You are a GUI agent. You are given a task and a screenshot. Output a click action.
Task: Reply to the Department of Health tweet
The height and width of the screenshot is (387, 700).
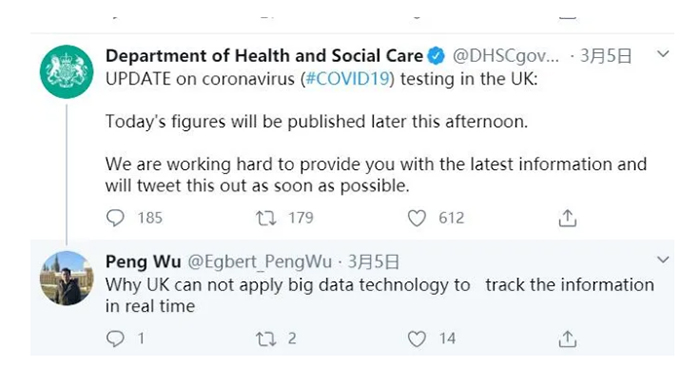115,218
